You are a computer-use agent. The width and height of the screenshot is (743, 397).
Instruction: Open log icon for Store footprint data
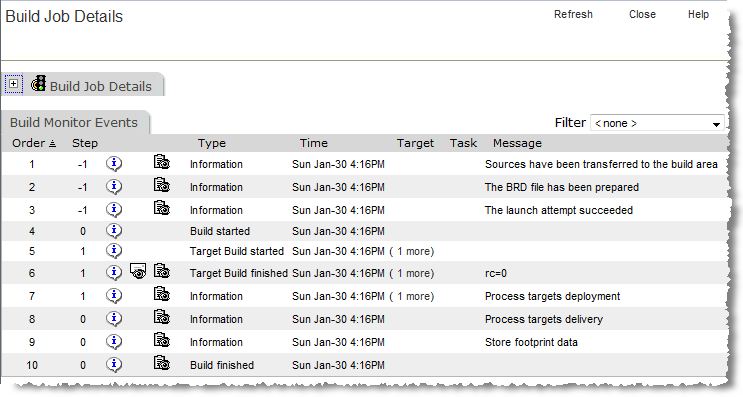[162, 340]
